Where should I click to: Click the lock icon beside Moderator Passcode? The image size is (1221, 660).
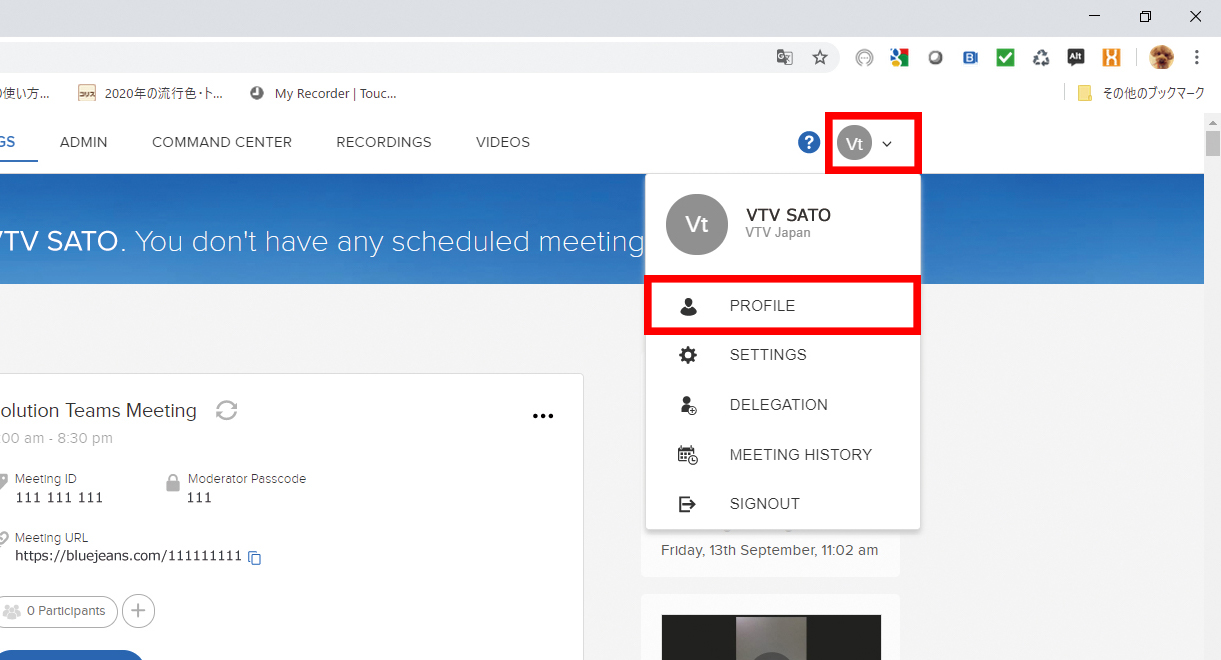(173, 484)
